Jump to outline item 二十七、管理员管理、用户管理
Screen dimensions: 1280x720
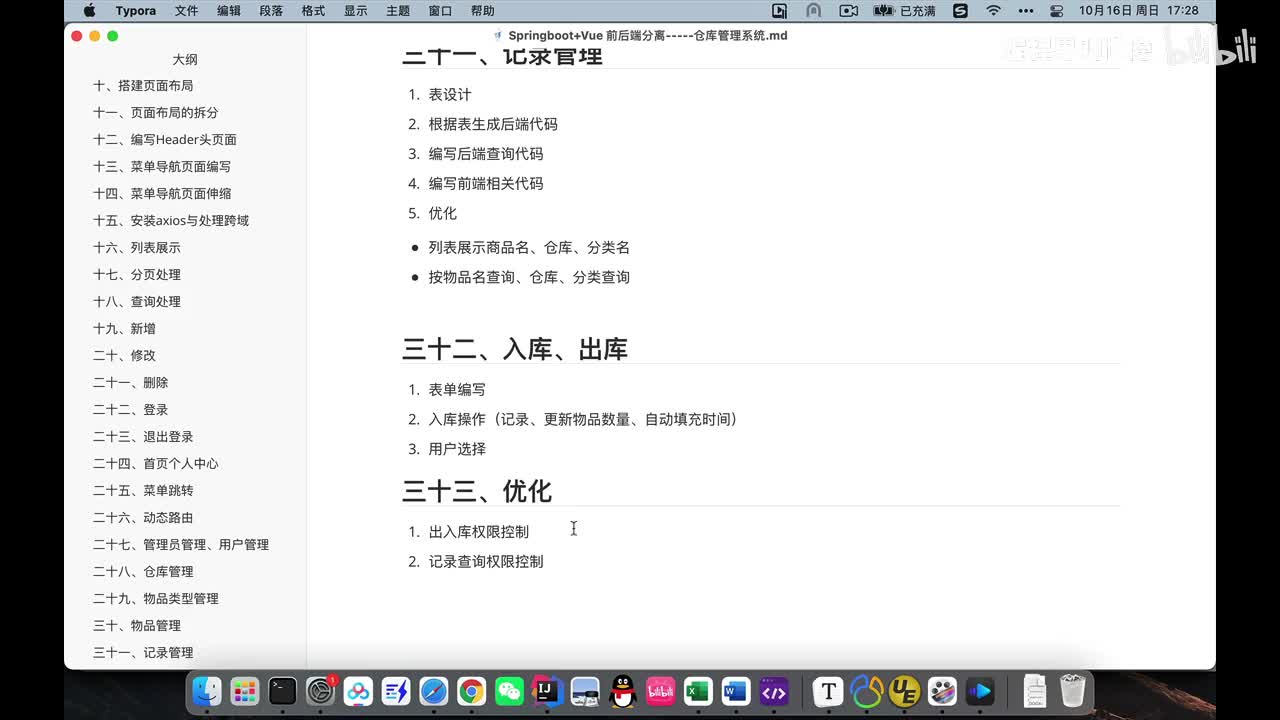pyautogui.click(x=181, y=545)
